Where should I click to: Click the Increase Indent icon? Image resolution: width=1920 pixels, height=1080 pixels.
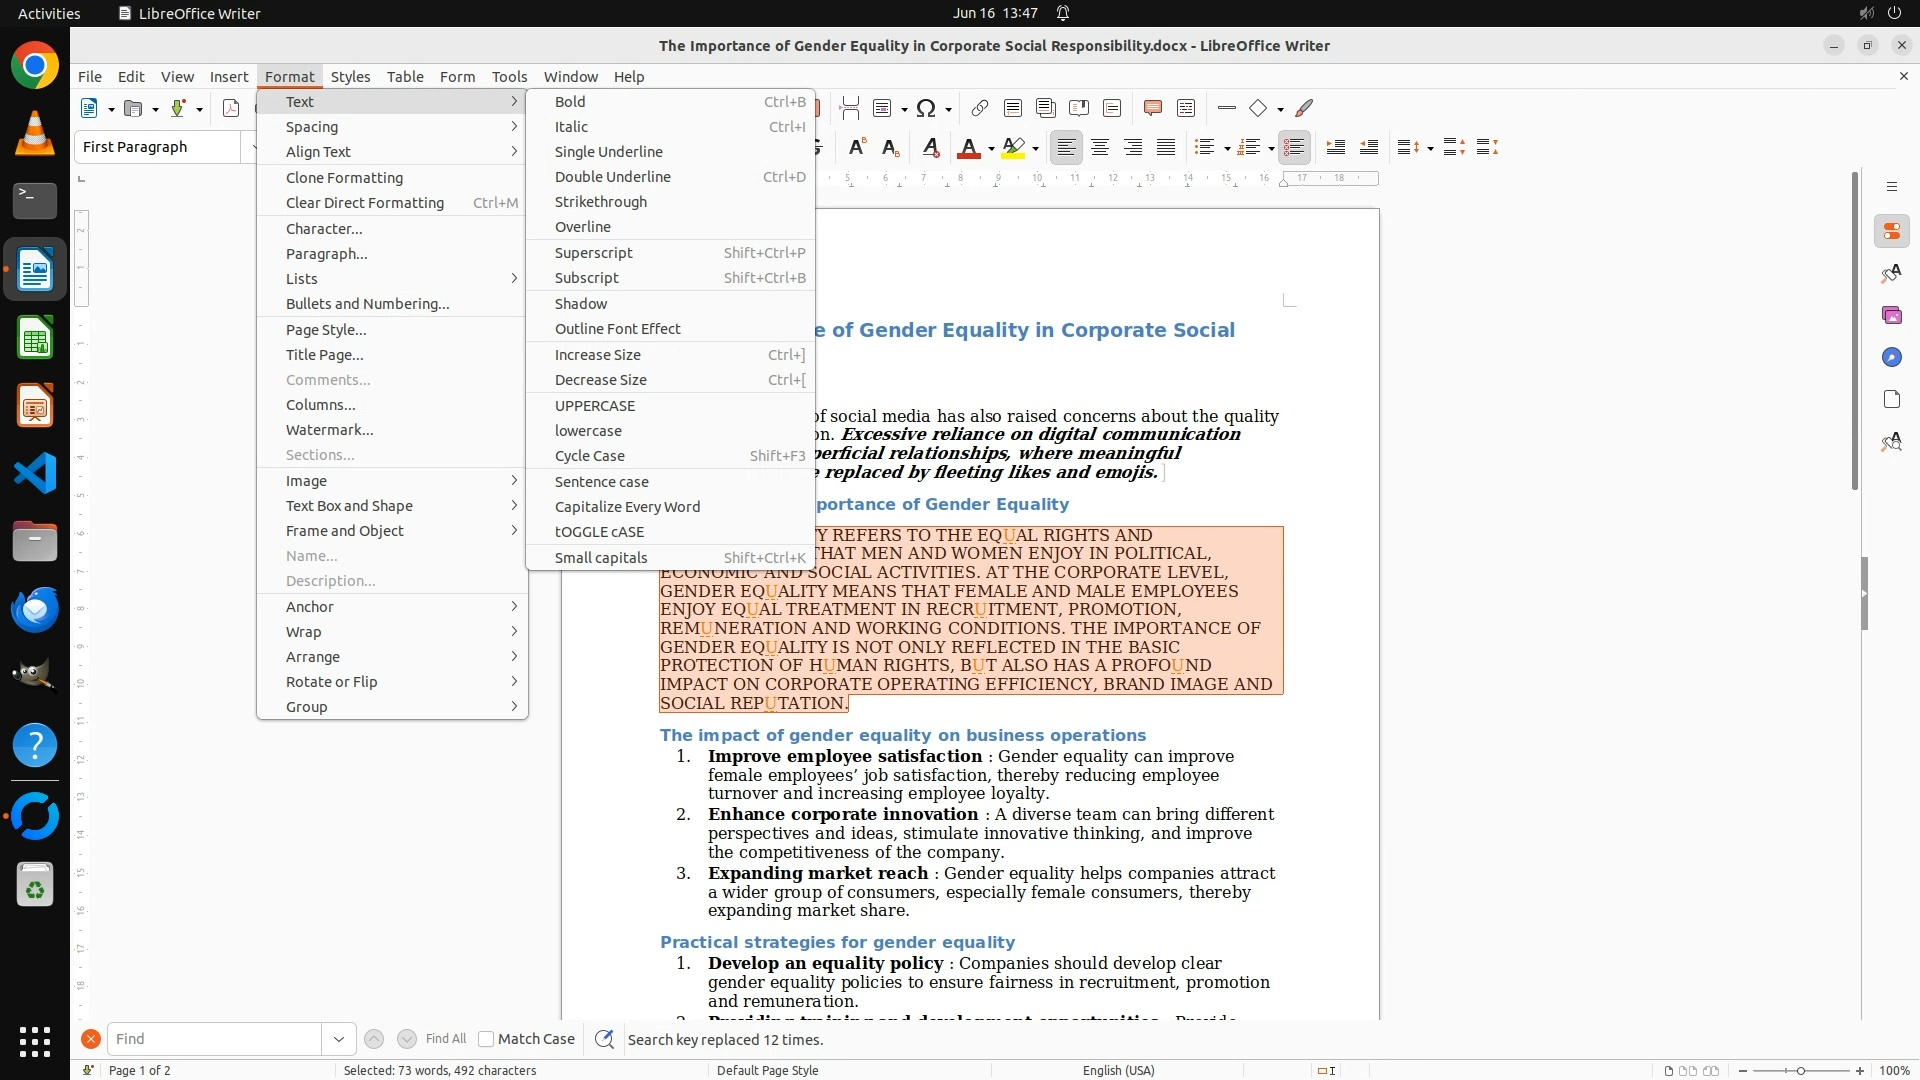(x=1335, y=148)
